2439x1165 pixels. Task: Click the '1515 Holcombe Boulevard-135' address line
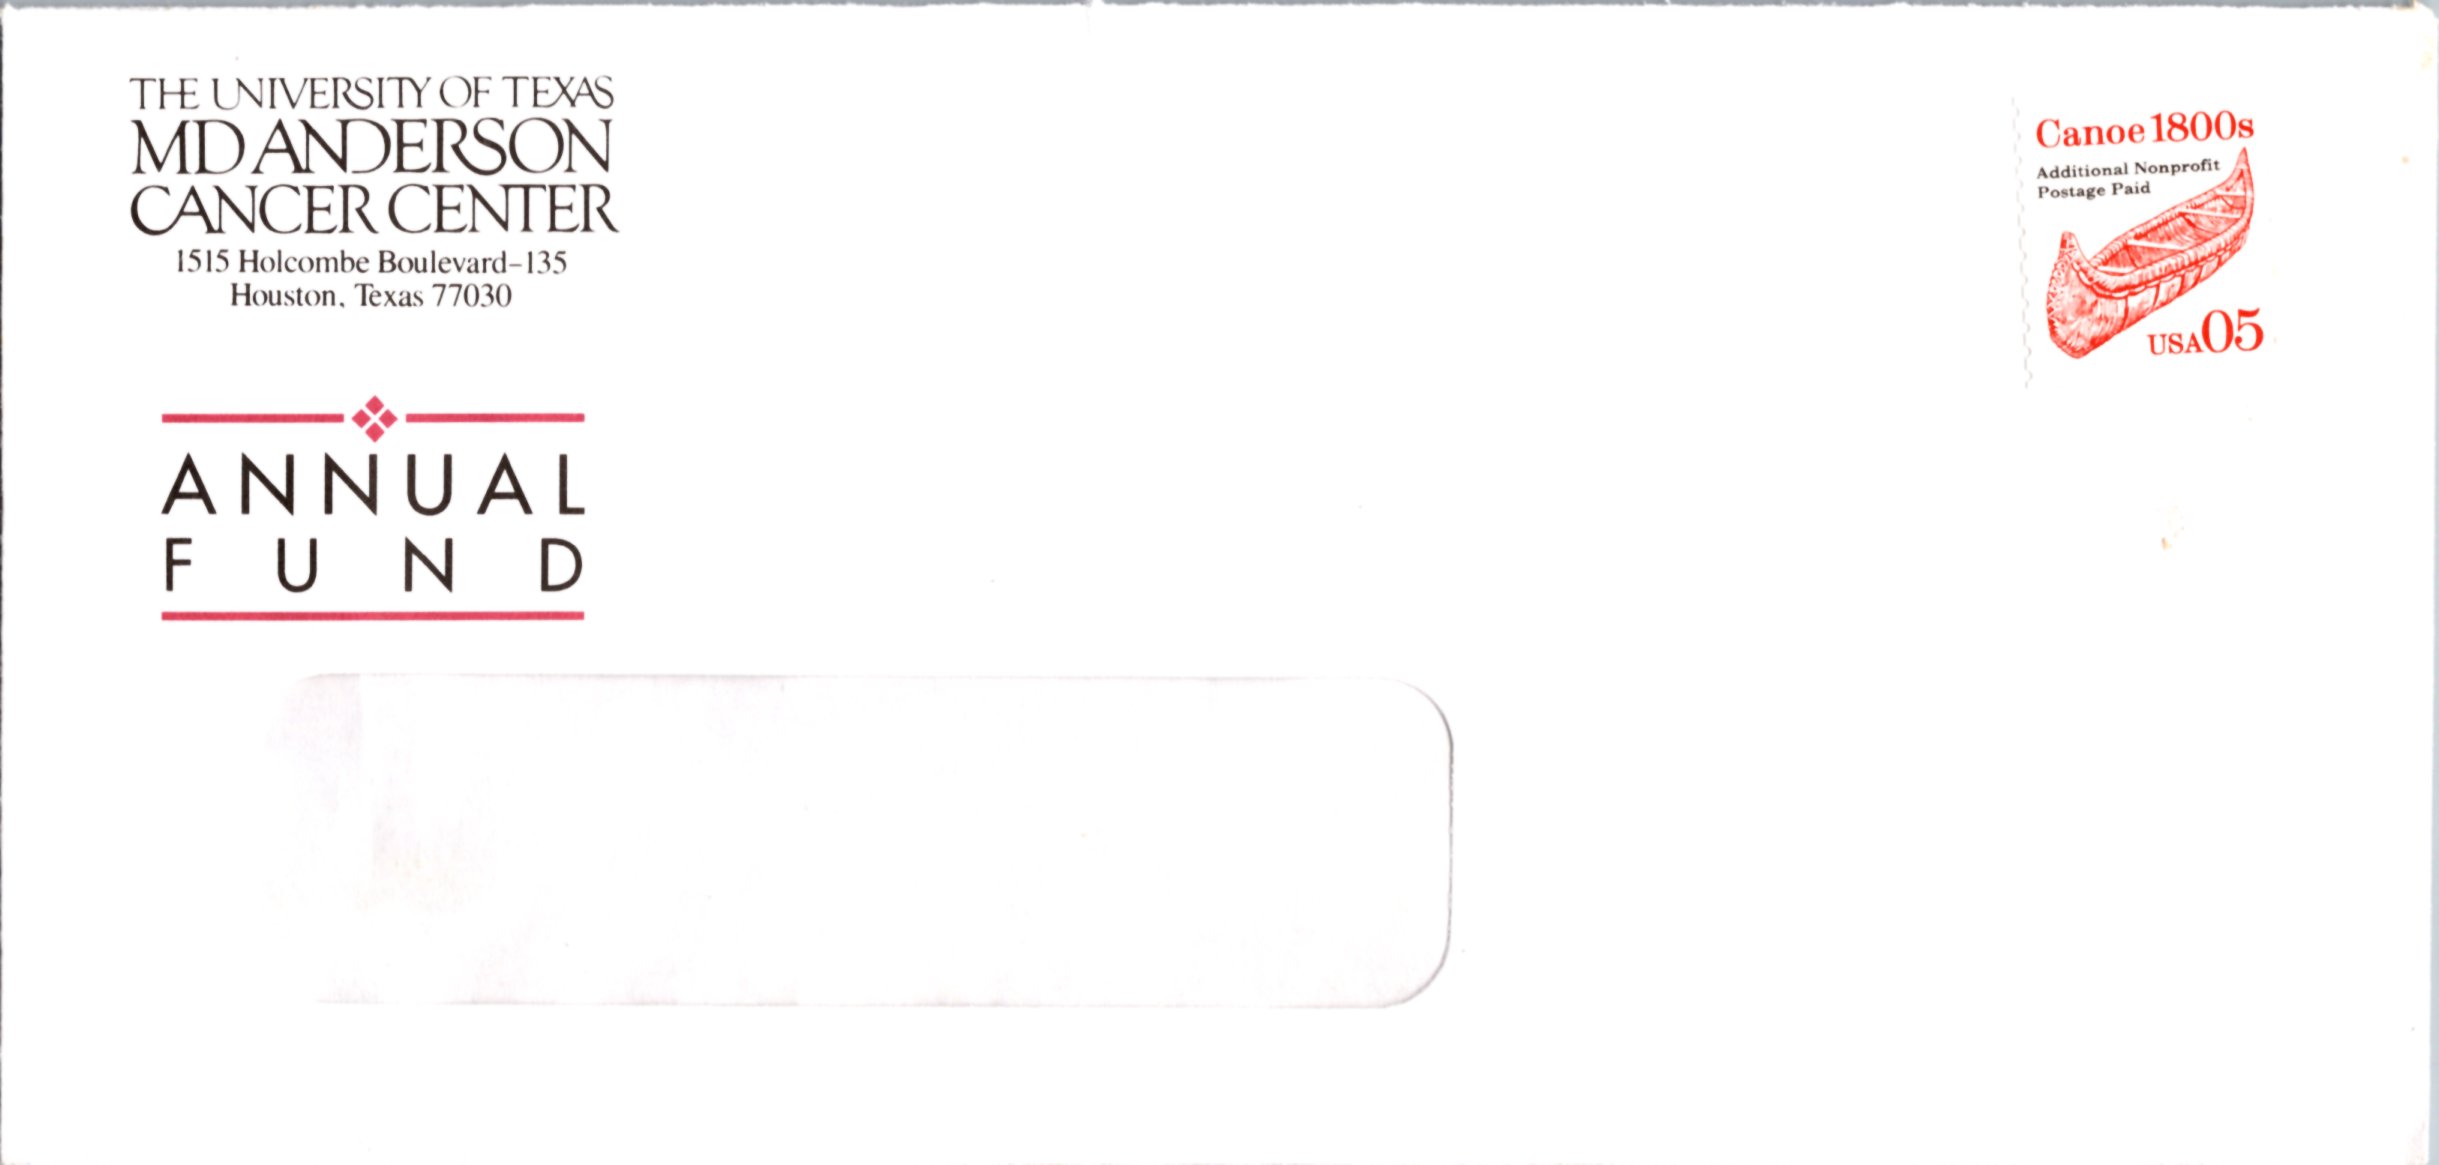pos(371,262)
